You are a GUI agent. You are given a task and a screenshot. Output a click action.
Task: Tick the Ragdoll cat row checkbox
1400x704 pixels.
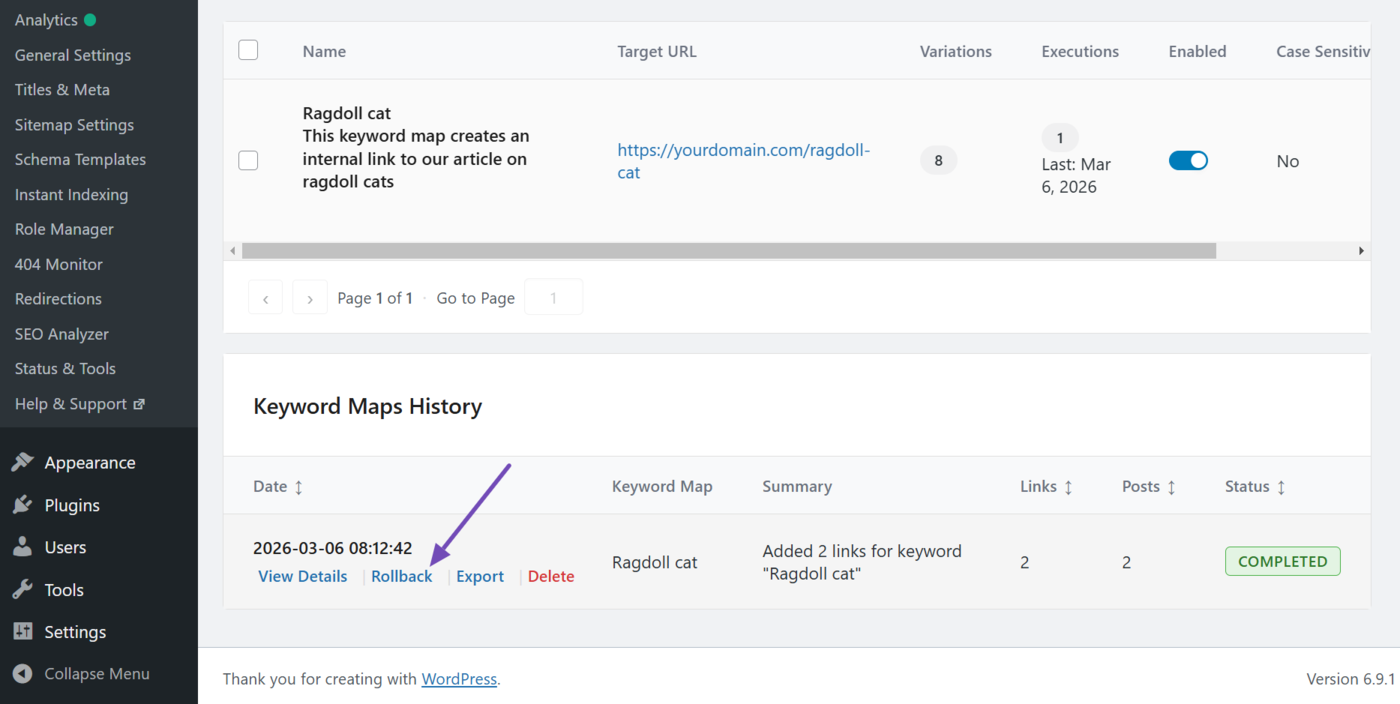(x=248, y=160)
